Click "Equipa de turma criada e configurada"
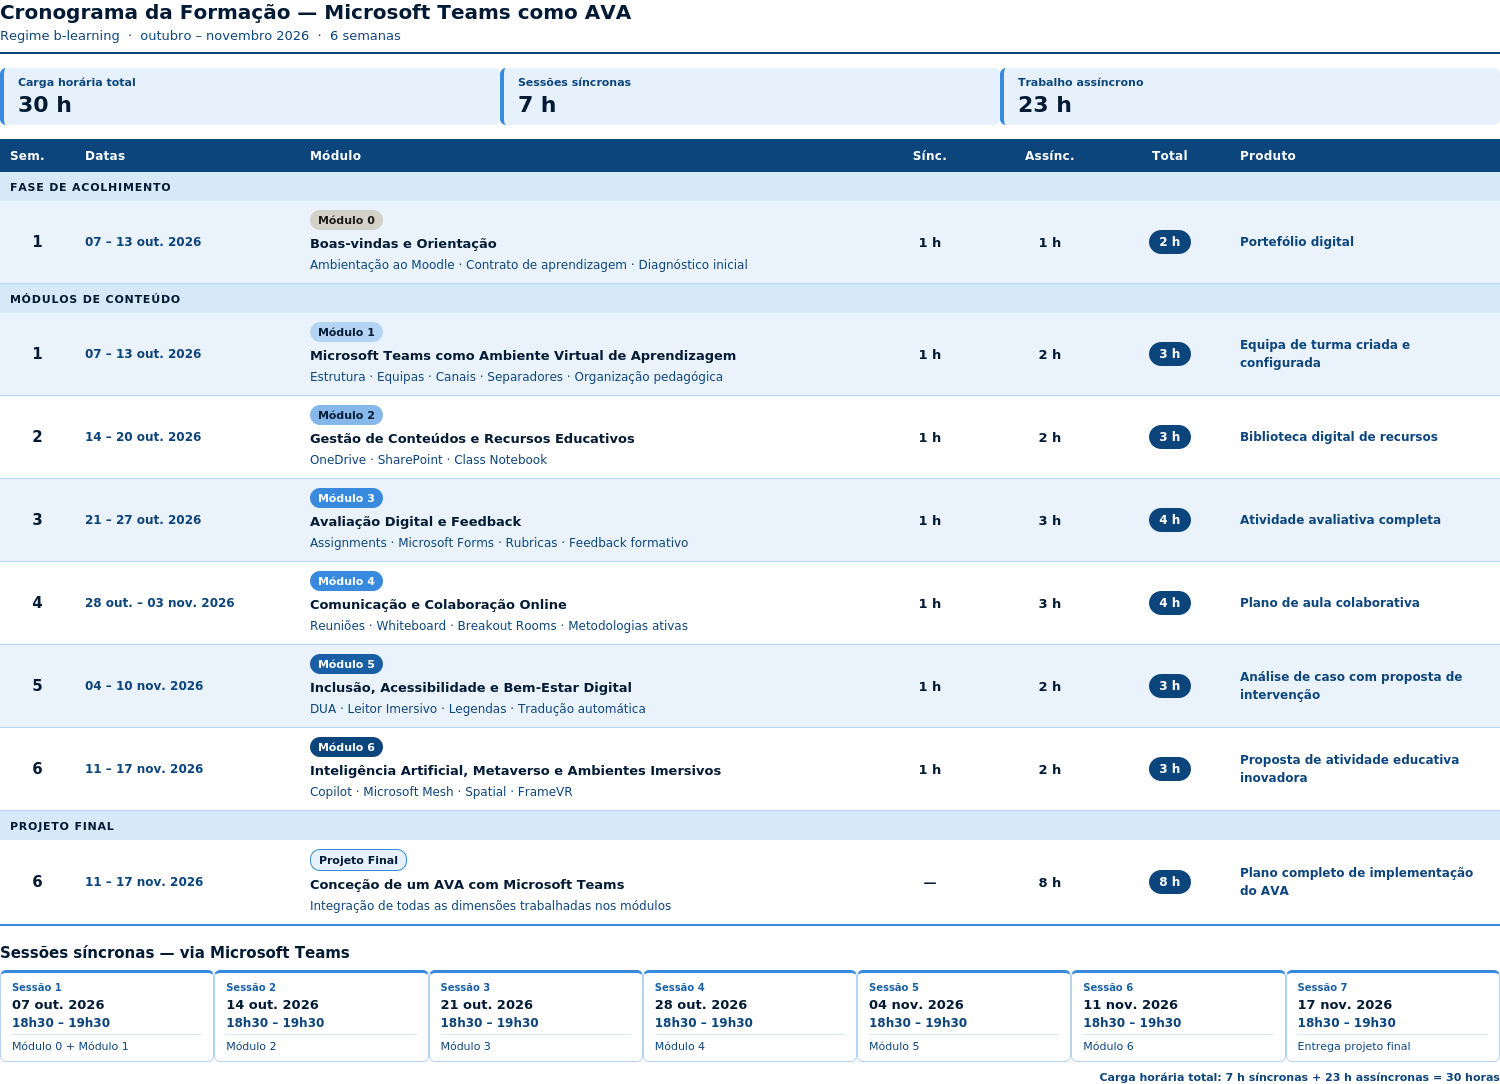1500x1084 pixels. tap(1325, 354)
